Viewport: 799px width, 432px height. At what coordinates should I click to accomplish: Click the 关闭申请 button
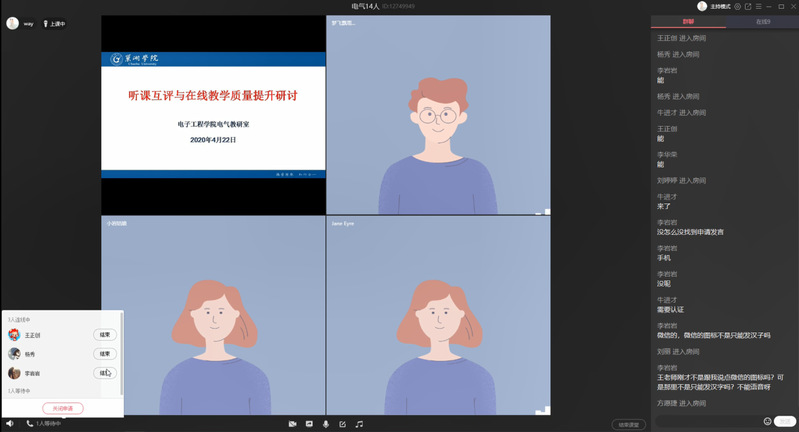pos(63,408)
